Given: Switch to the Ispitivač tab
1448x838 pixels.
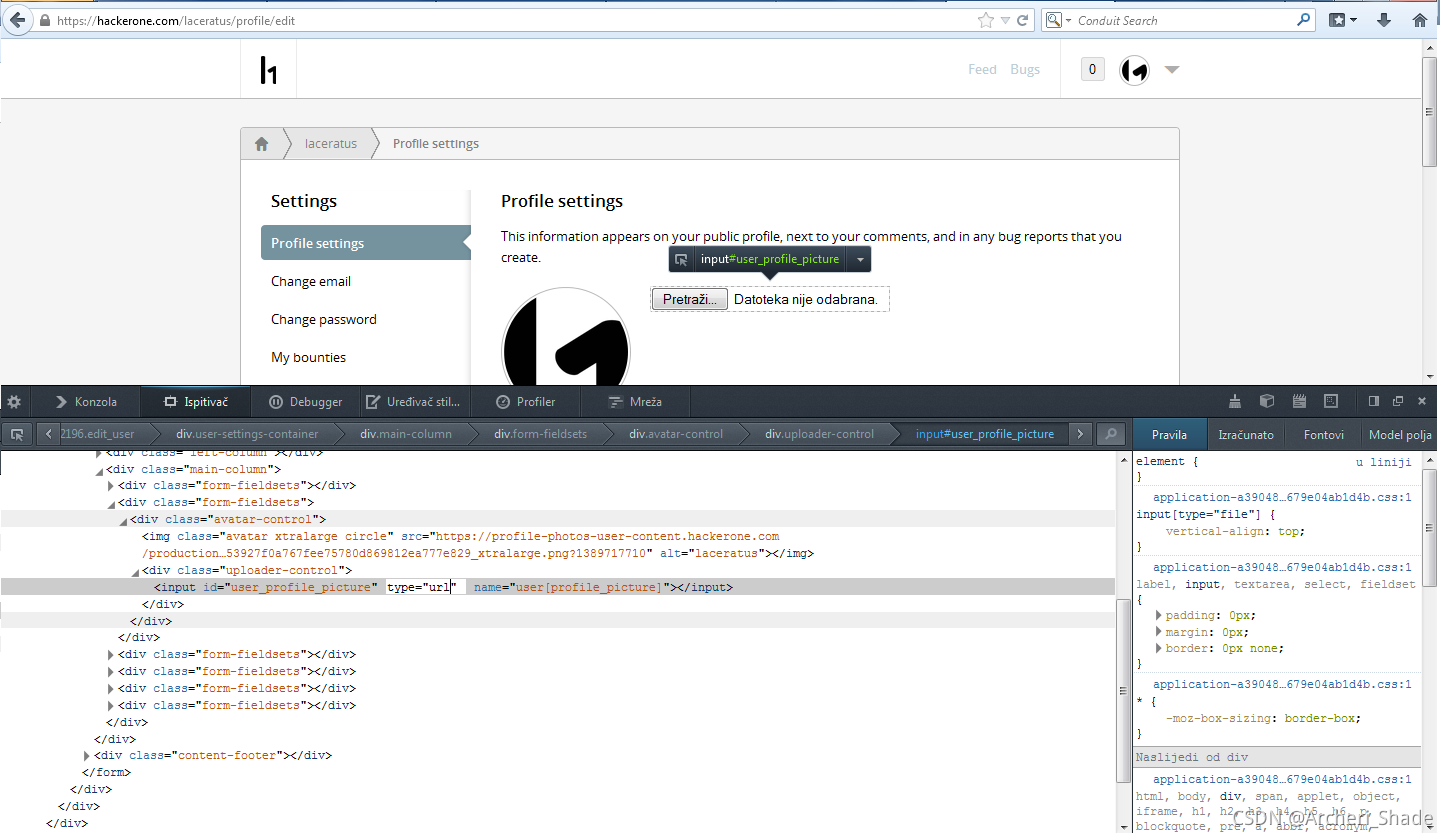Looking at the screenshot, I should click(197, 402).
